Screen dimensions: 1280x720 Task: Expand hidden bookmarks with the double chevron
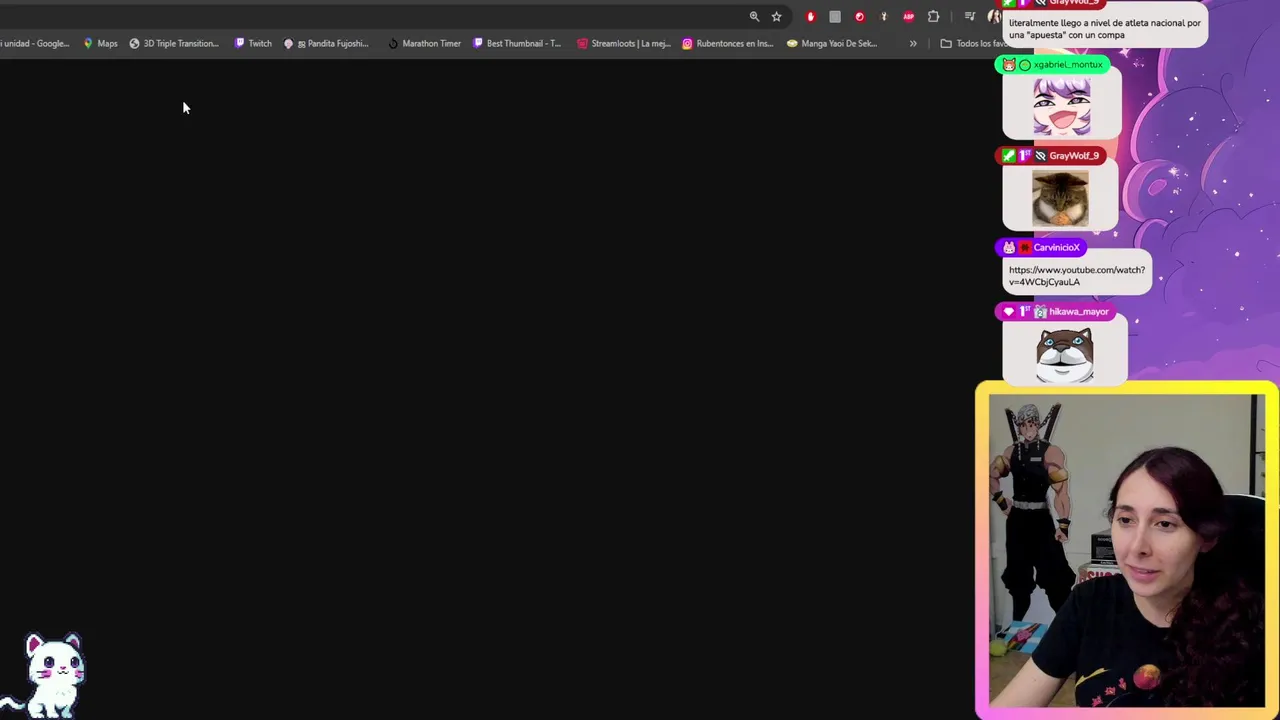tap(912, 43)
